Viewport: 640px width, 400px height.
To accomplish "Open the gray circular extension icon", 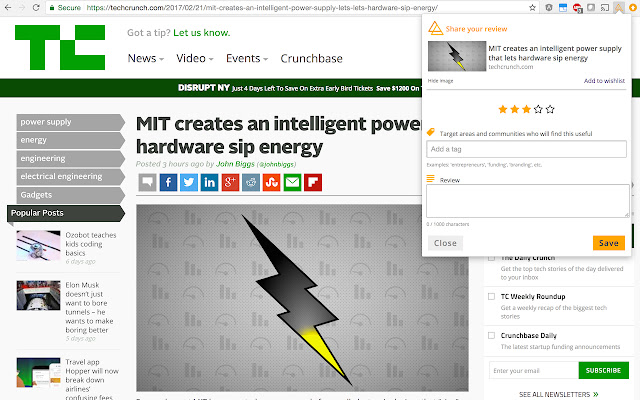I will 549,7.
